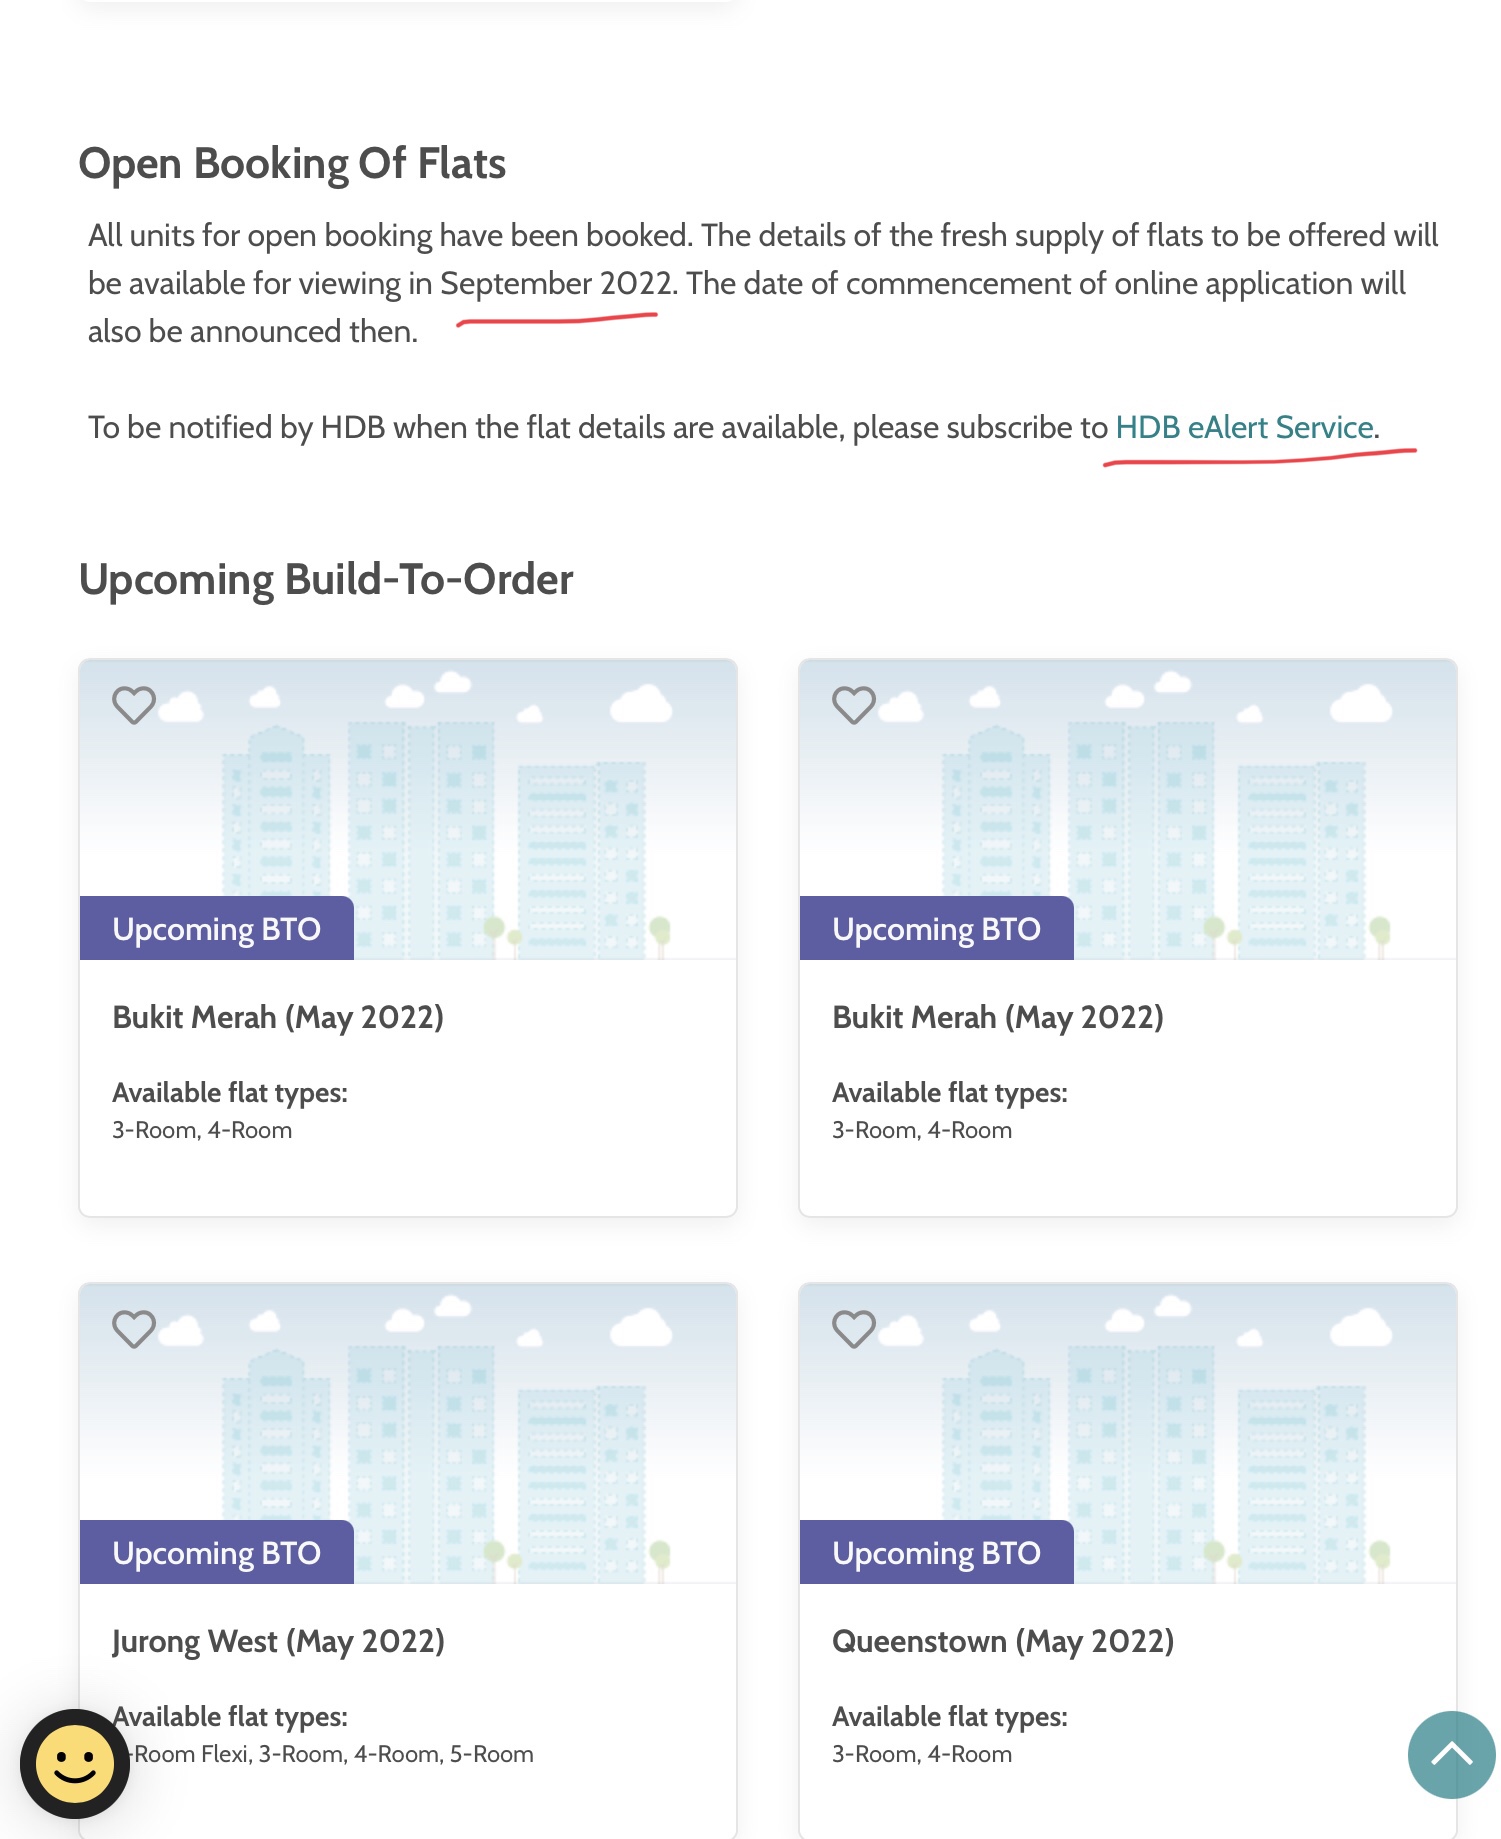The image size is (1501, 1839).
Task: Click the scroll-to-top arrow button
Action: point(1451,1755)
